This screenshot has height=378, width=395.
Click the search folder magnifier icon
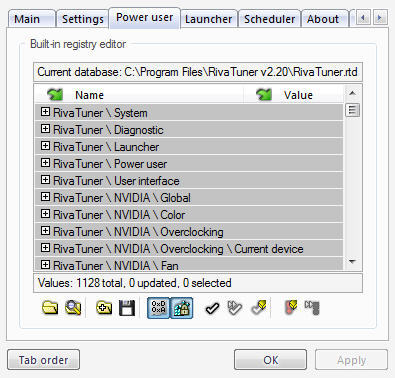[73, 307]
